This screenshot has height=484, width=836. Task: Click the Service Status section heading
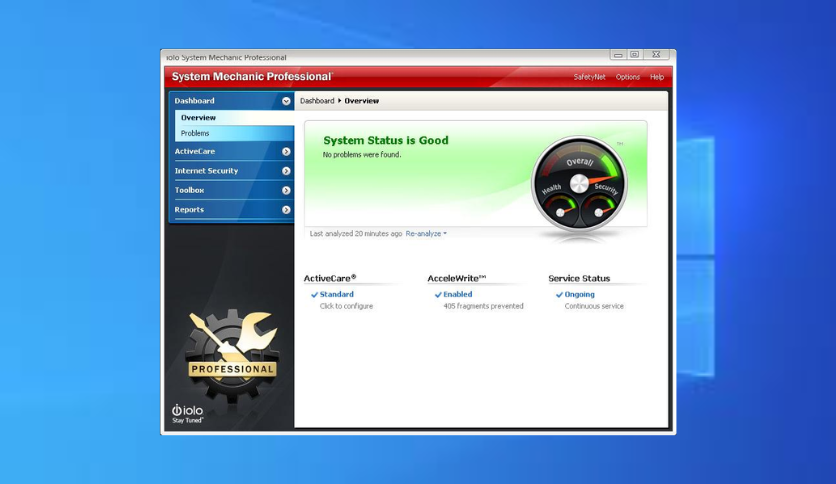click(579, 278)
